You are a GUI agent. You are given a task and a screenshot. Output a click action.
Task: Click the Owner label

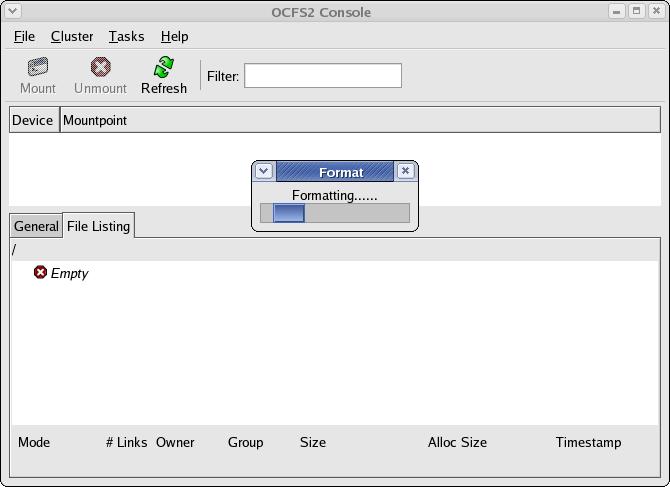(175, 442)
